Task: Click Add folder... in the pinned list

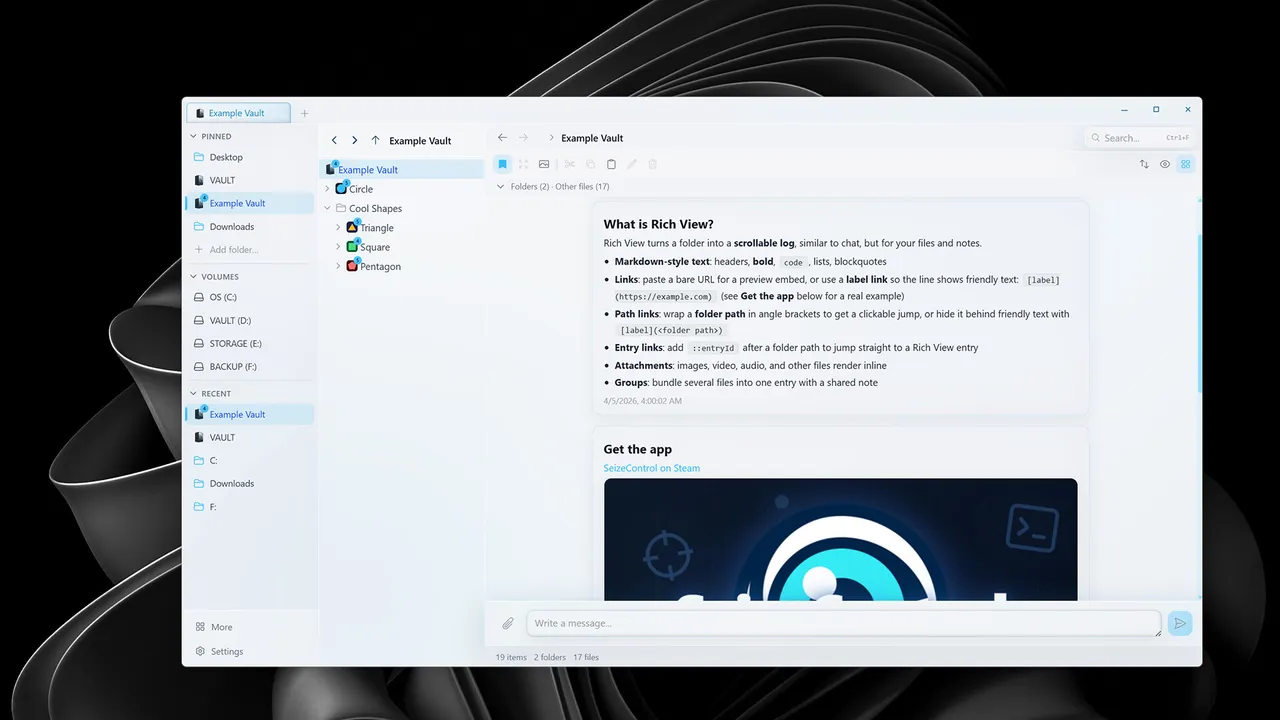Action: (249, 249)
